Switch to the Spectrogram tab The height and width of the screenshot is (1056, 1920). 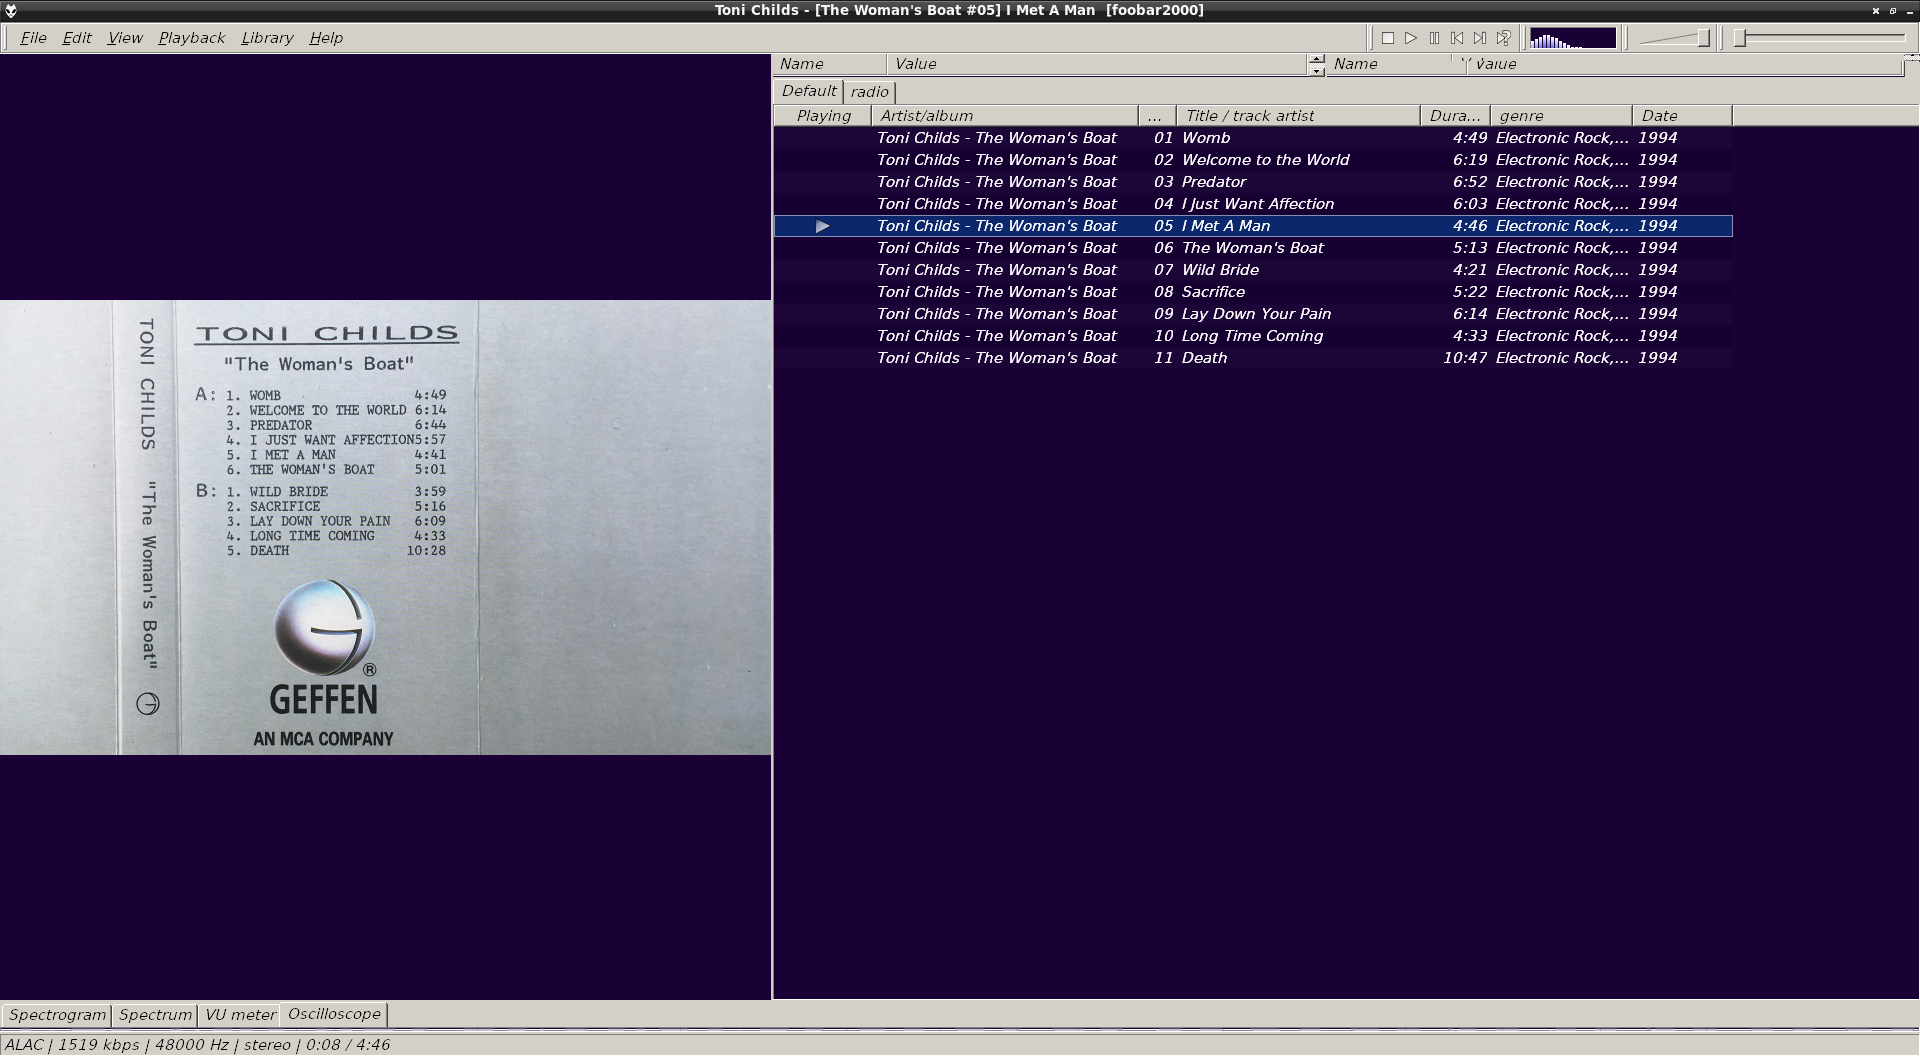(x=57, y=1015)
